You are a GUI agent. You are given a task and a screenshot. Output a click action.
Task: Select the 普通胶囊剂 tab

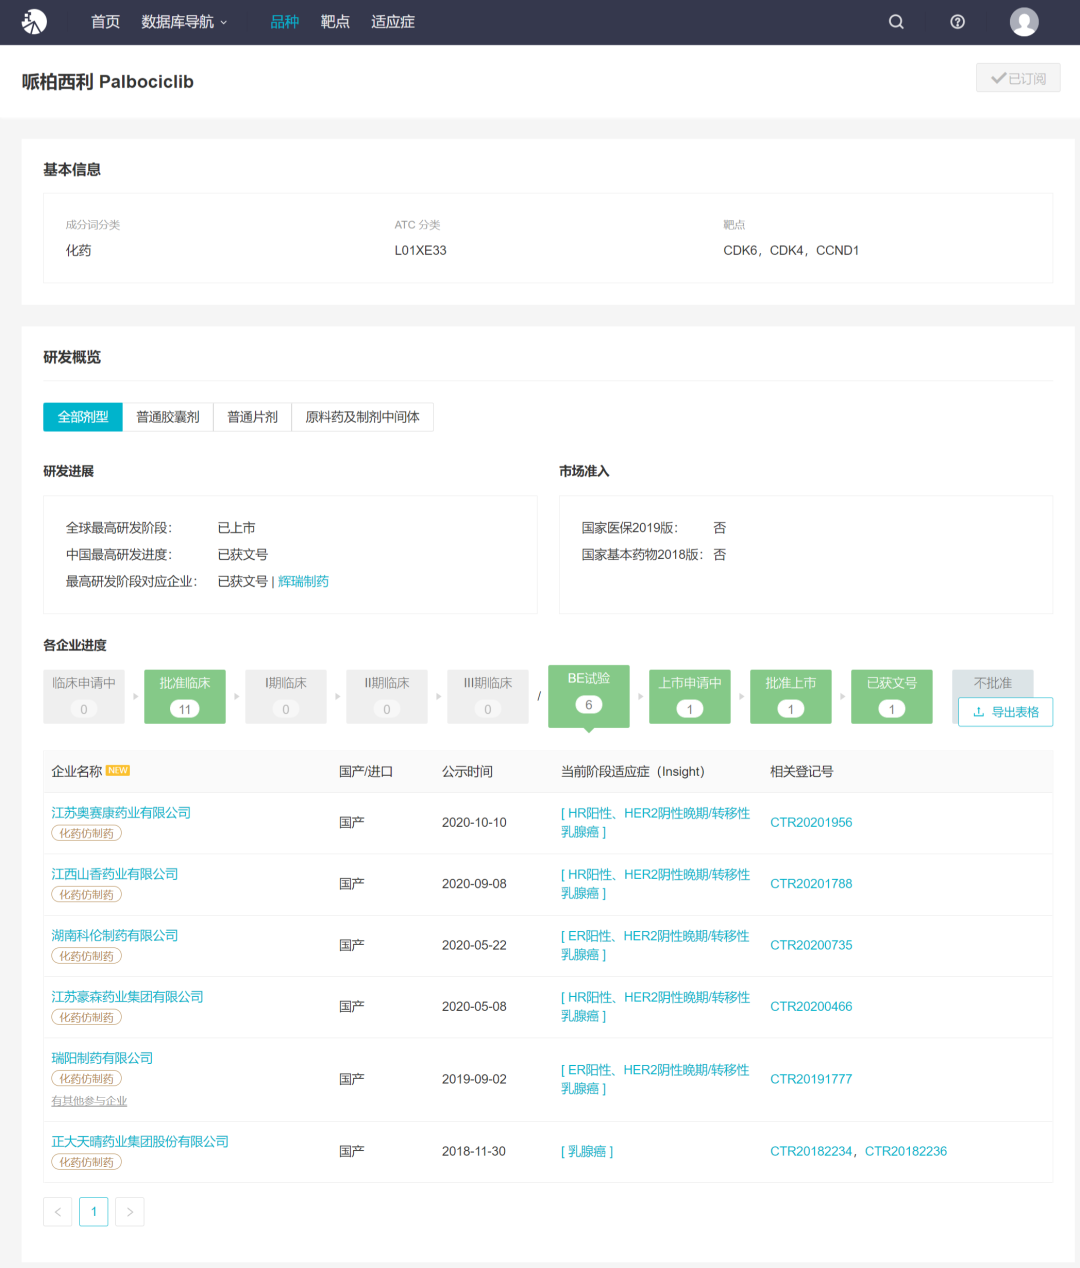168,417
